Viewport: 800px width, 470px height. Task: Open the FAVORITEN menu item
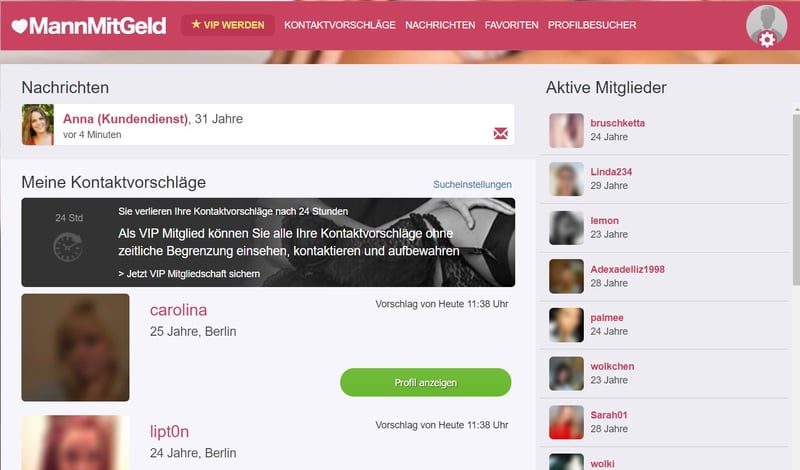(511, 25)
